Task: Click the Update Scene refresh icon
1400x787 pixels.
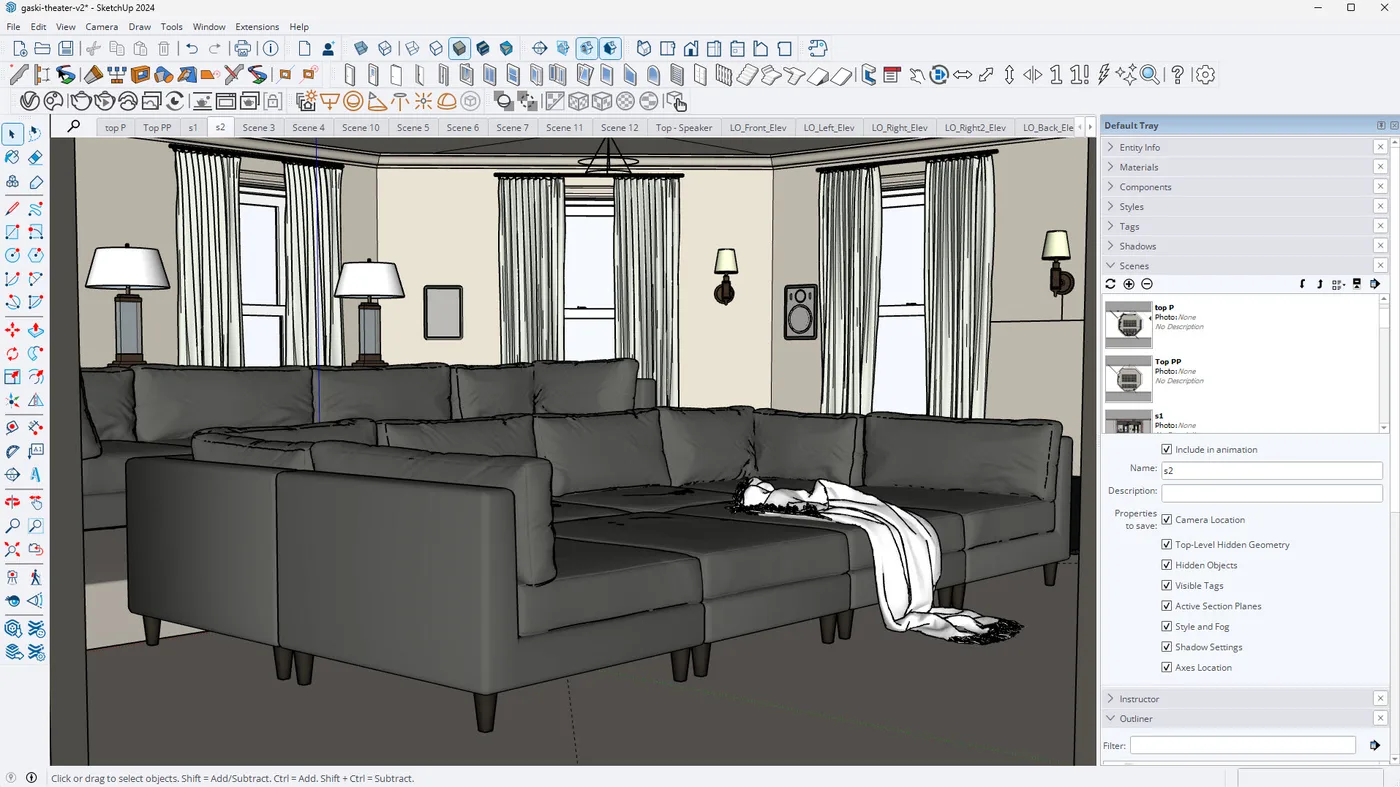Action: (x=1109, y=284)
